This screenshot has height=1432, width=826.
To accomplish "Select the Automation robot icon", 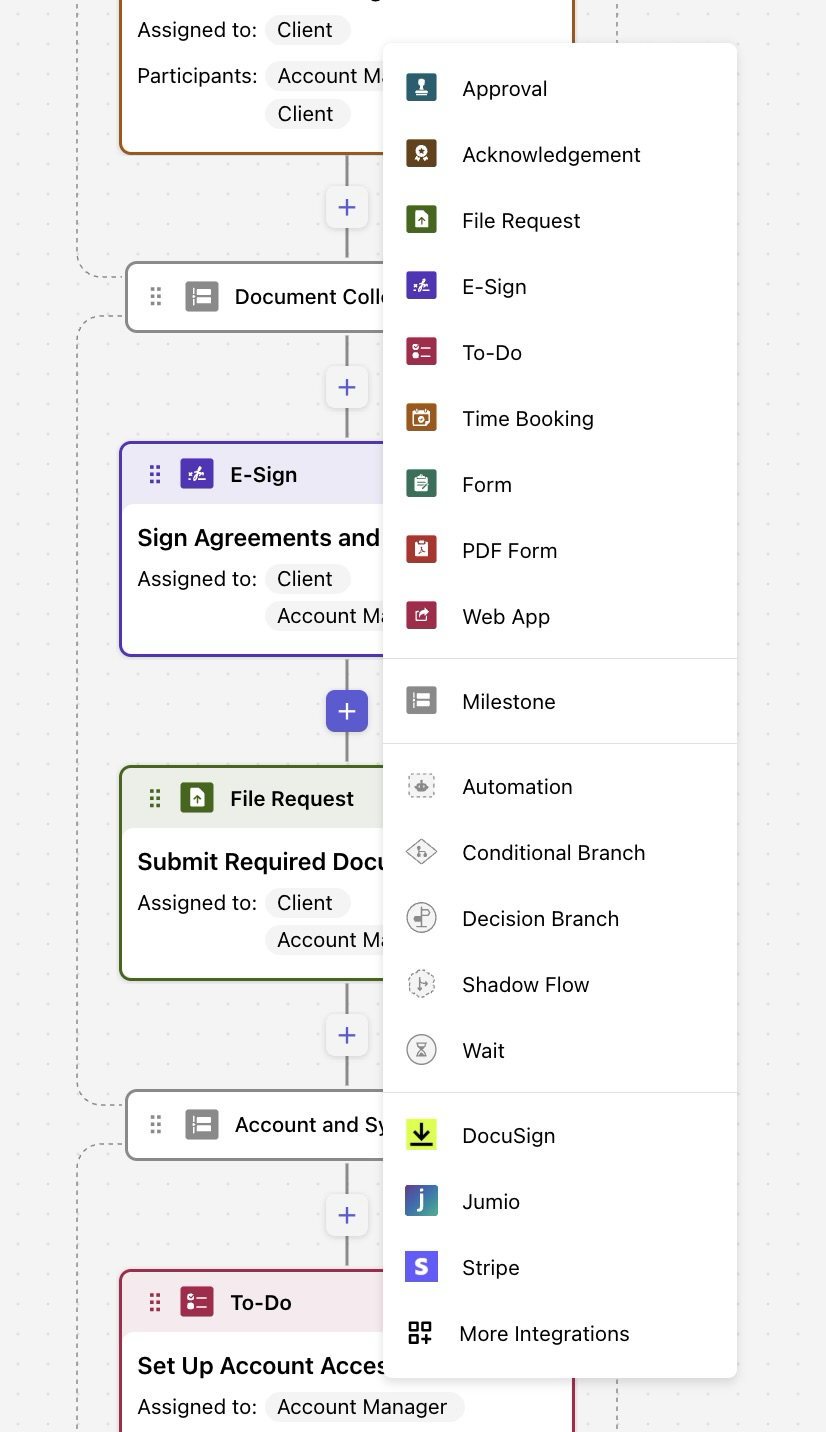I will 421,786.
